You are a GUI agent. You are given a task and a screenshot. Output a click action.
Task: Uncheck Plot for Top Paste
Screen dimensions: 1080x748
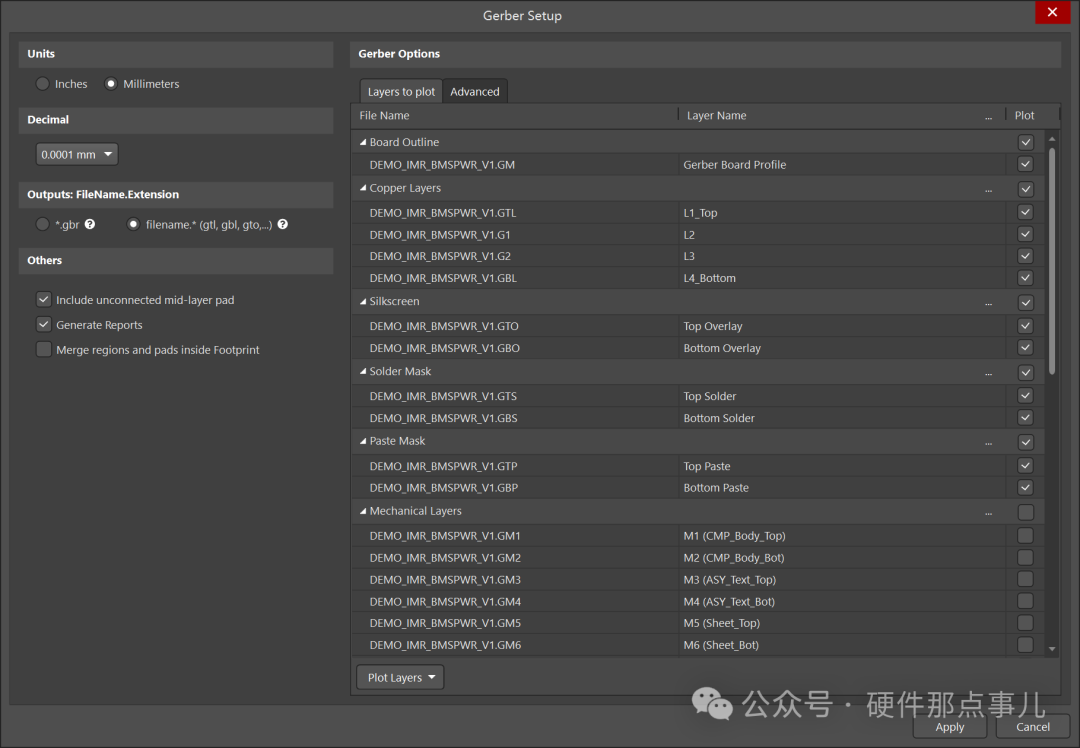1026,466
